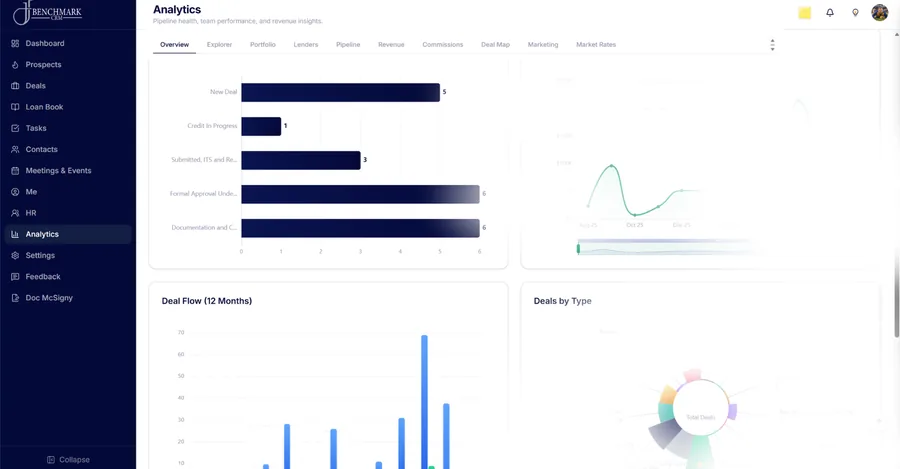The width and height of the screenshot is (900, 469).
Task: Click the Deals by Type heading
Action: [x=562, y=301]
